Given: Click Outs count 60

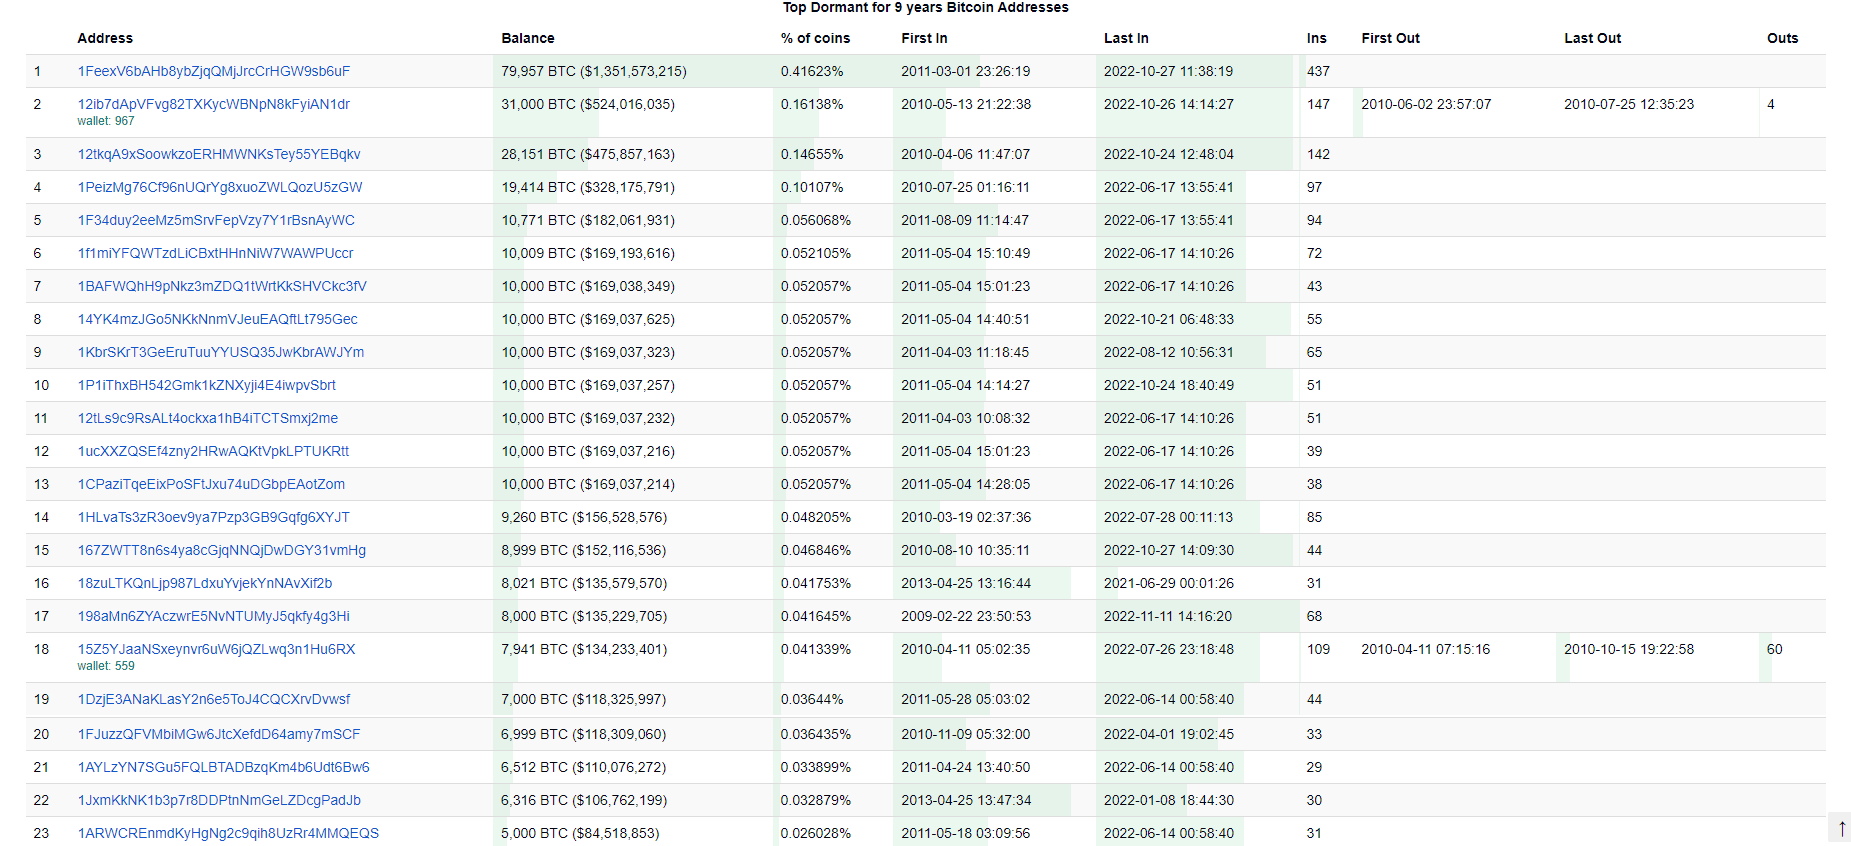Looking at the screenshot, I should [1774, 649].
